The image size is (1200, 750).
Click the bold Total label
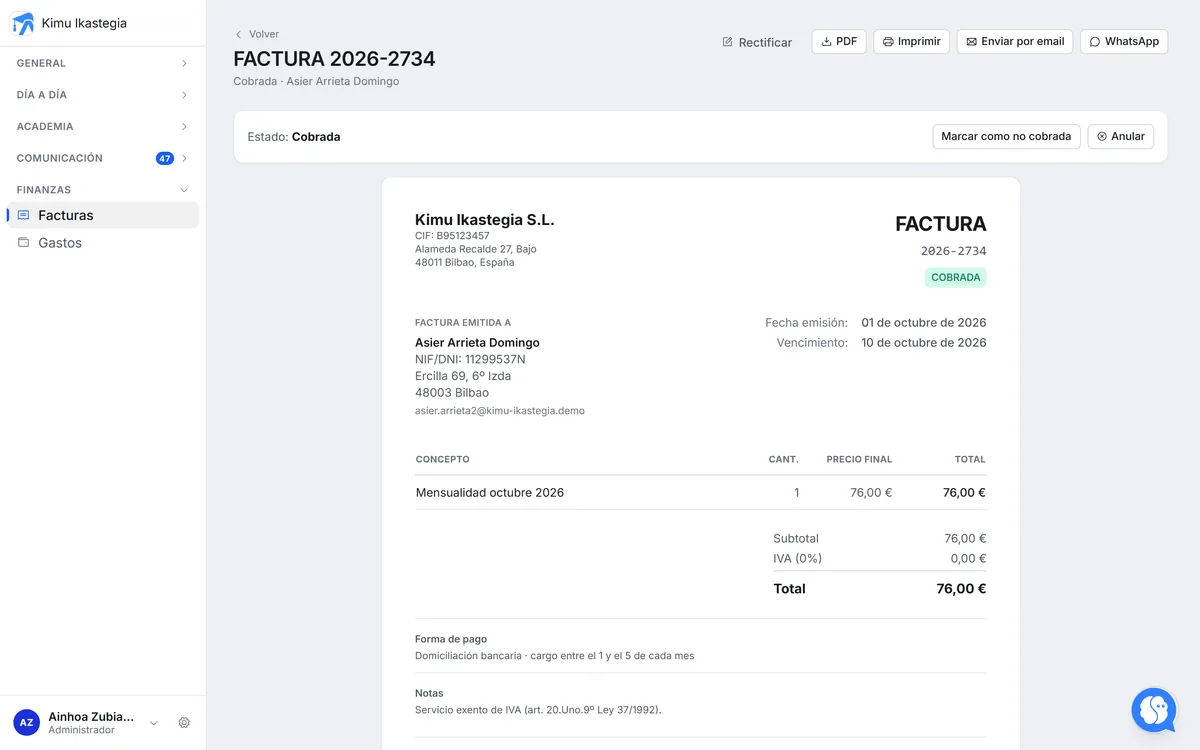pyautogui.click(x=789, y=589)
